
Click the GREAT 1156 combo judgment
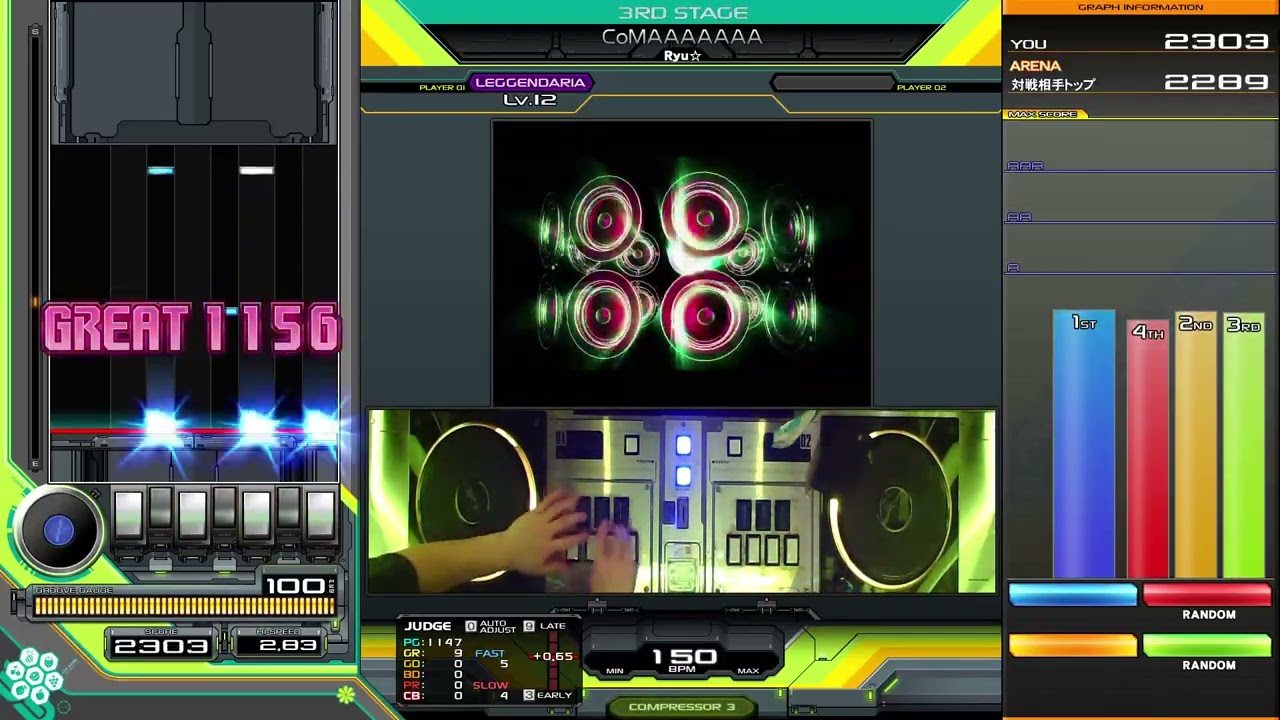192,329
